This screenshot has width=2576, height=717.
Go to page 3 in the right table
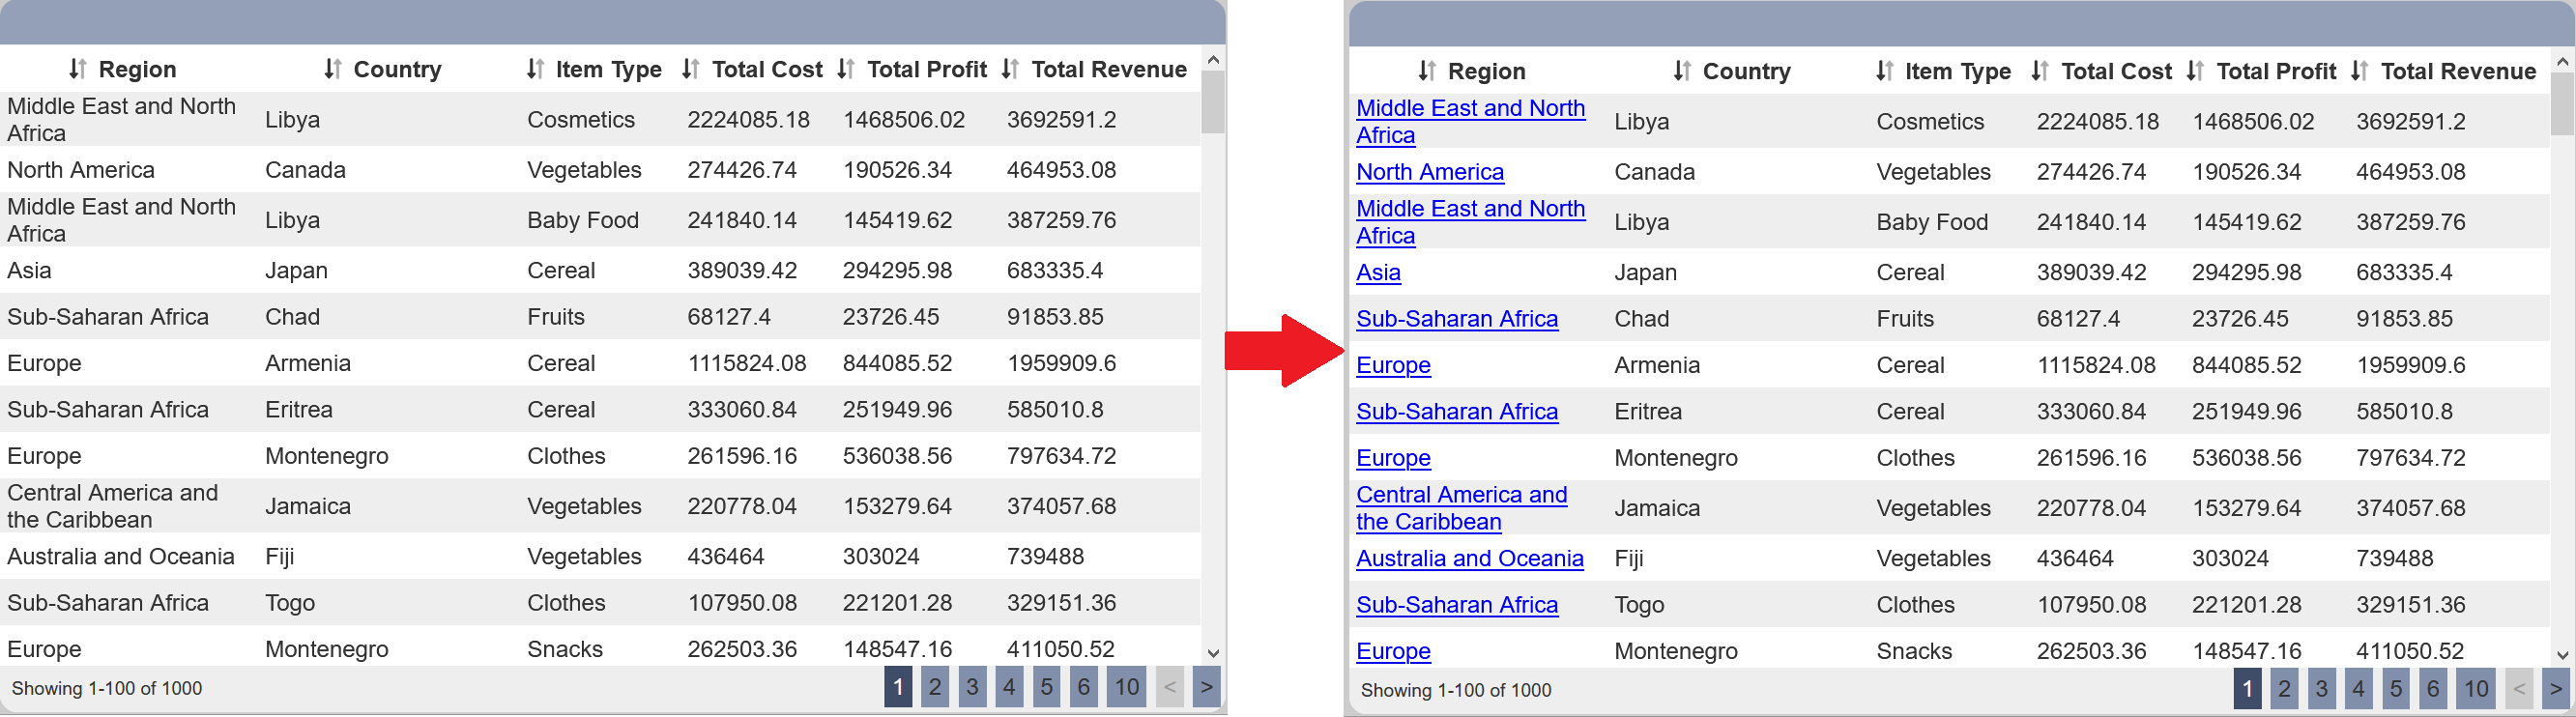click(x=2321, y=689)
